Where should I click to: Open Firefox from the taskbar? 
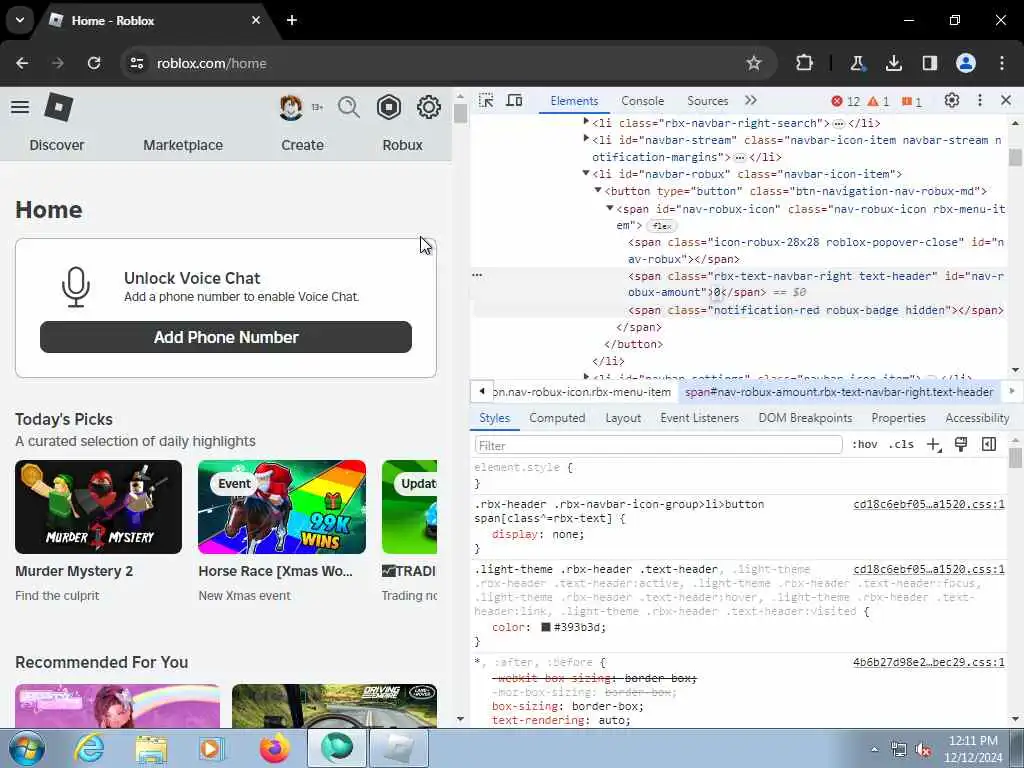pyautogui.click(x=275, y=748)
